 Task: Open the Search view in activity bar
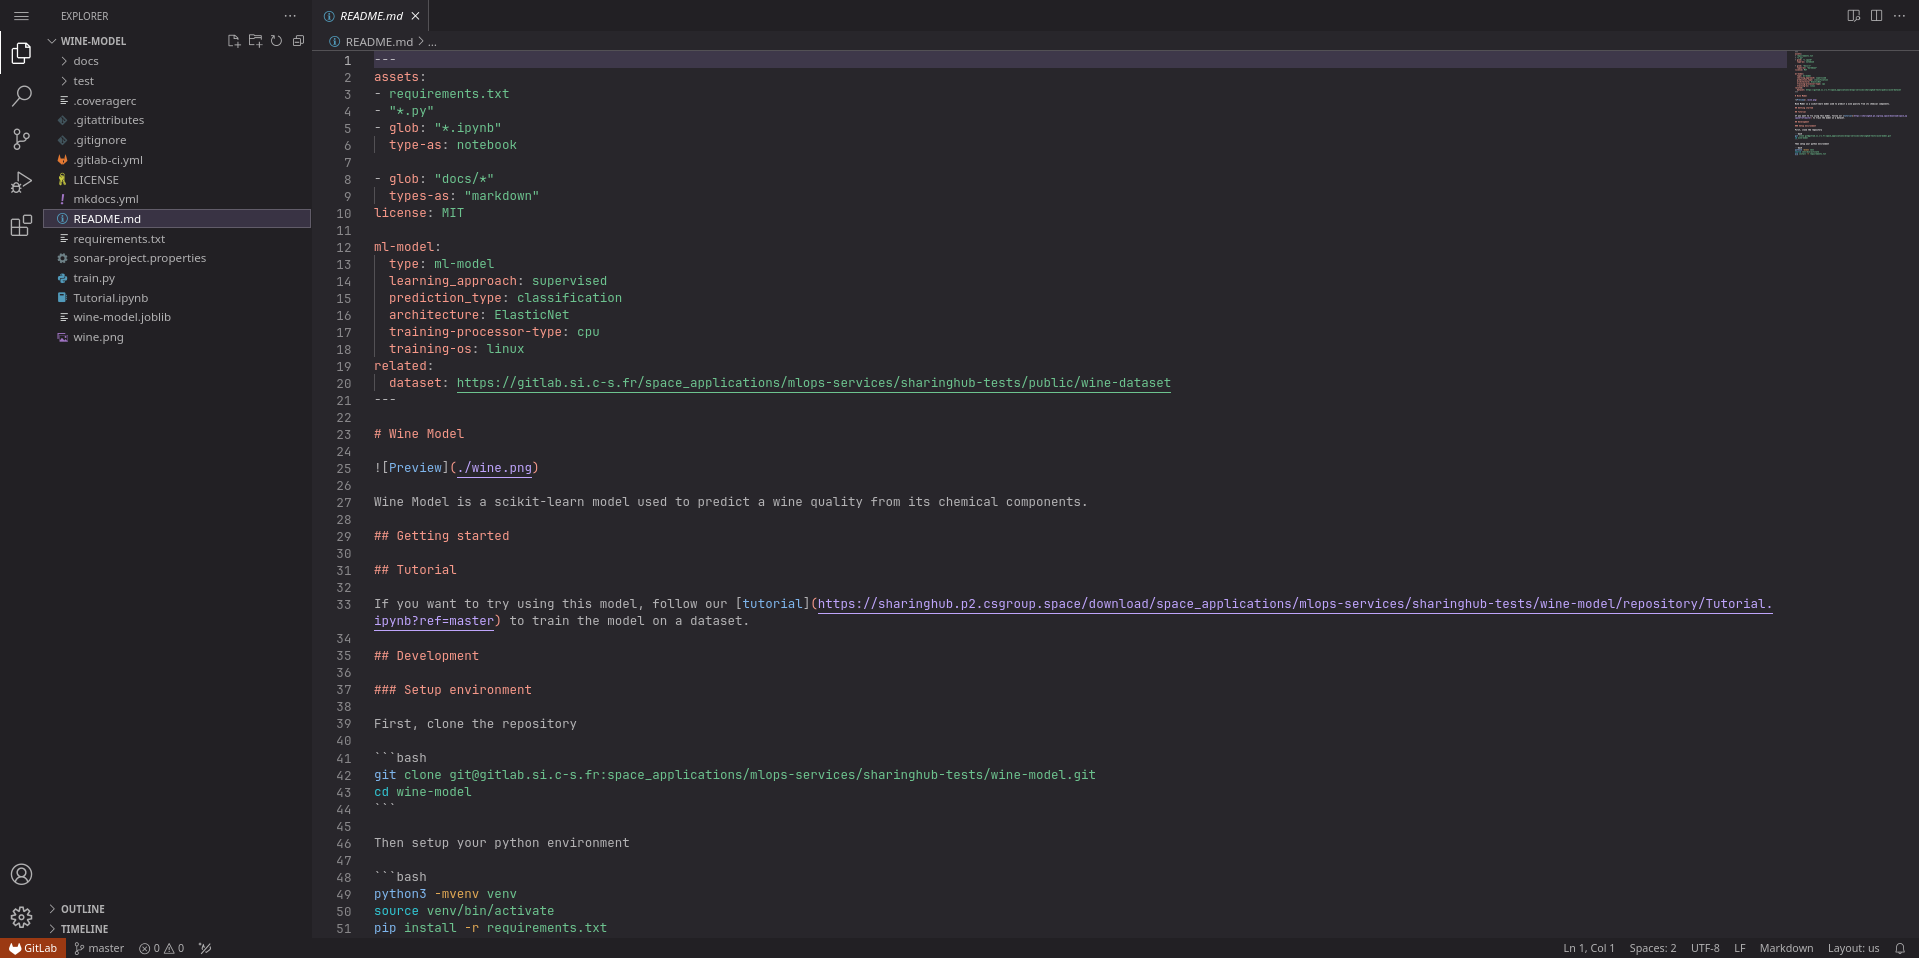(x=21, y=96)
